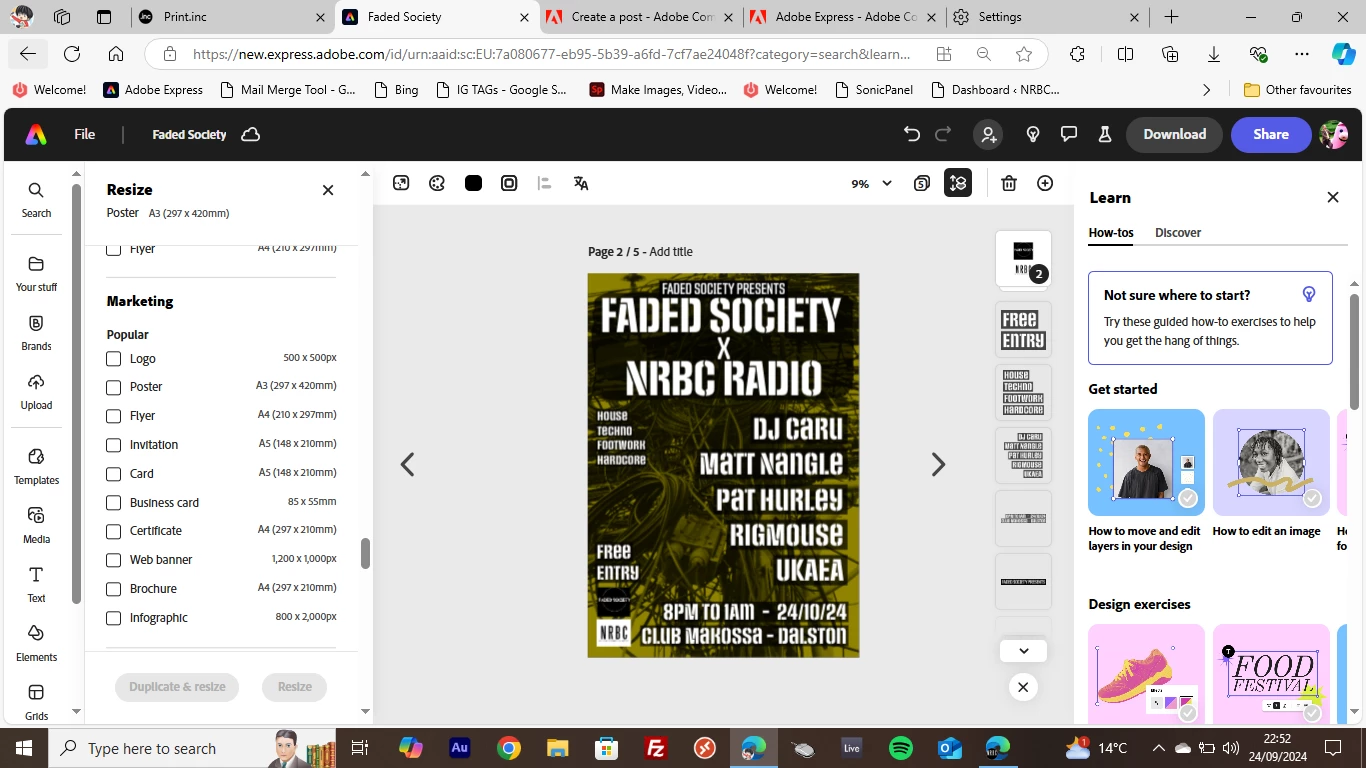Image resolution: width=1366 pixels, height=768 pixels.
Task: Check the Poster checkbox under Marketing
Action: tap(114, 387)
